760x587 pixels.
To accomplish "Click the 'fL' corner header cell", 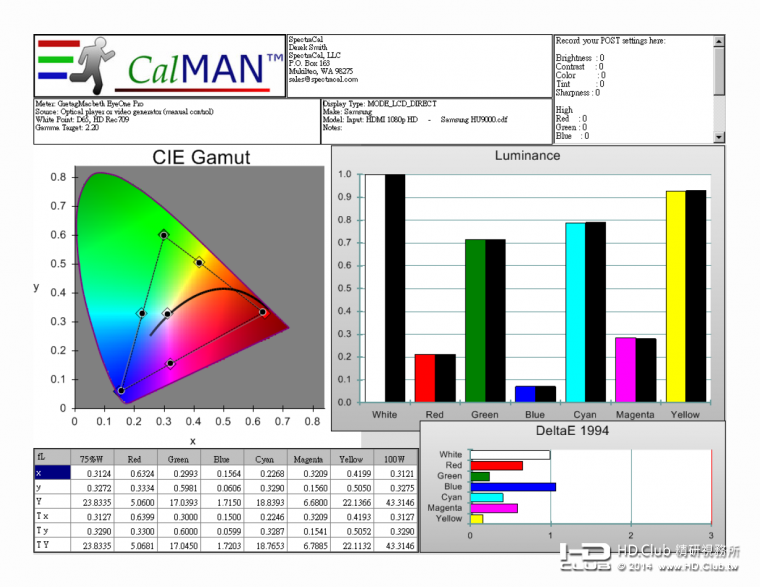I will (x=52, y=458).
